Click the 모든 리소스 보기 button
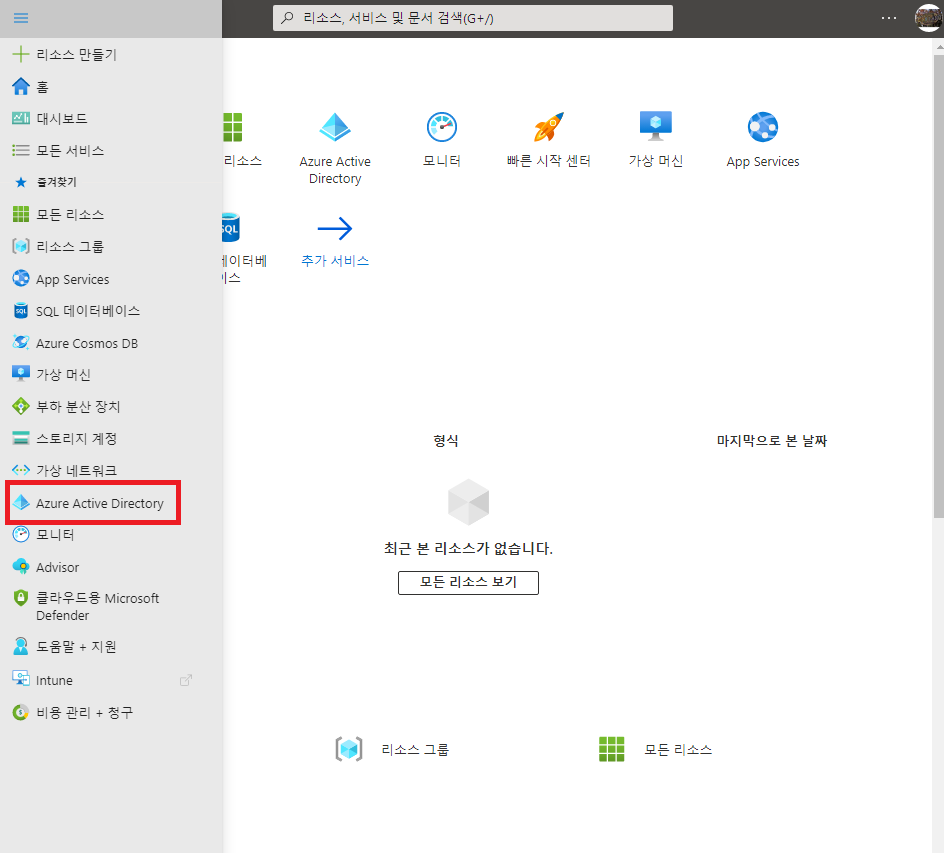 (468, 582)
